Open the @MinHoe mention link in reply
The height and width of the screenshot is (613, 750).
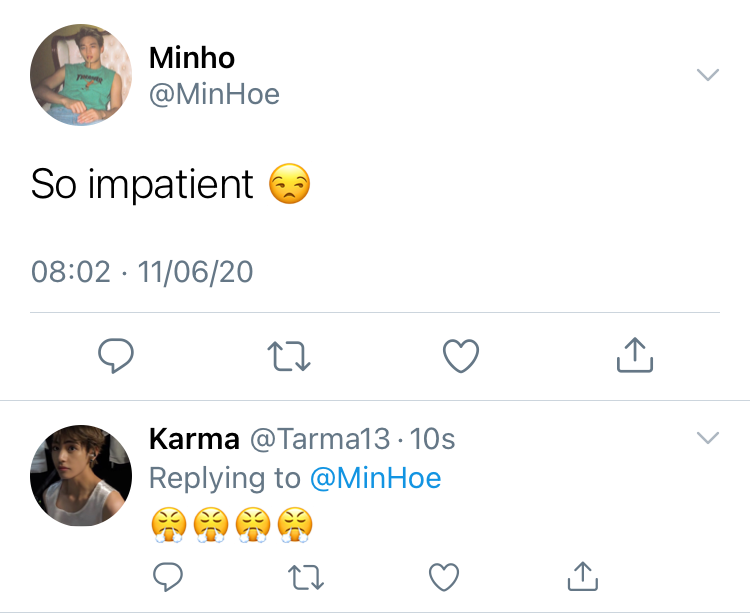(x=375, y=478)
